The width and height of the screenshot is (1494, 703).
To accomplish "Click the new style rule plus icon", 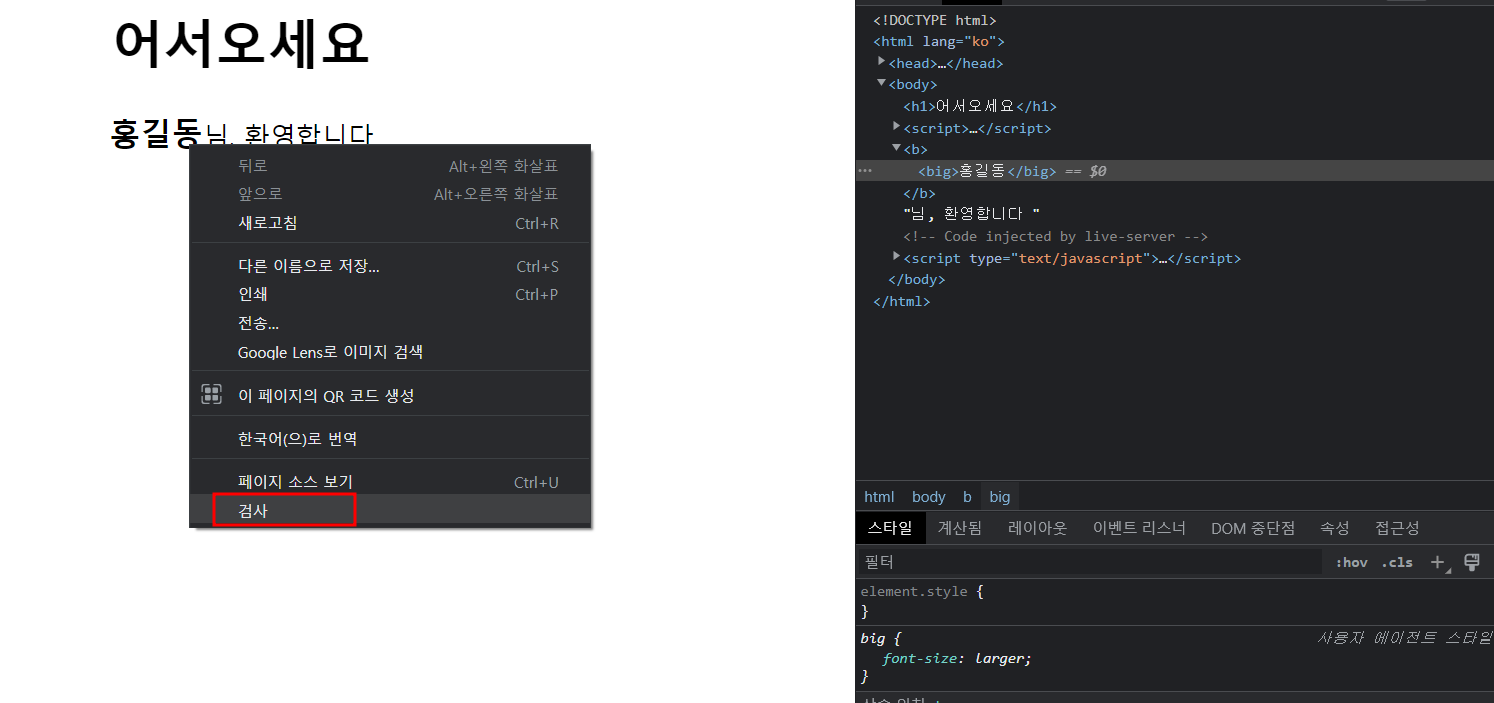I will click(x=1438, y=563).
